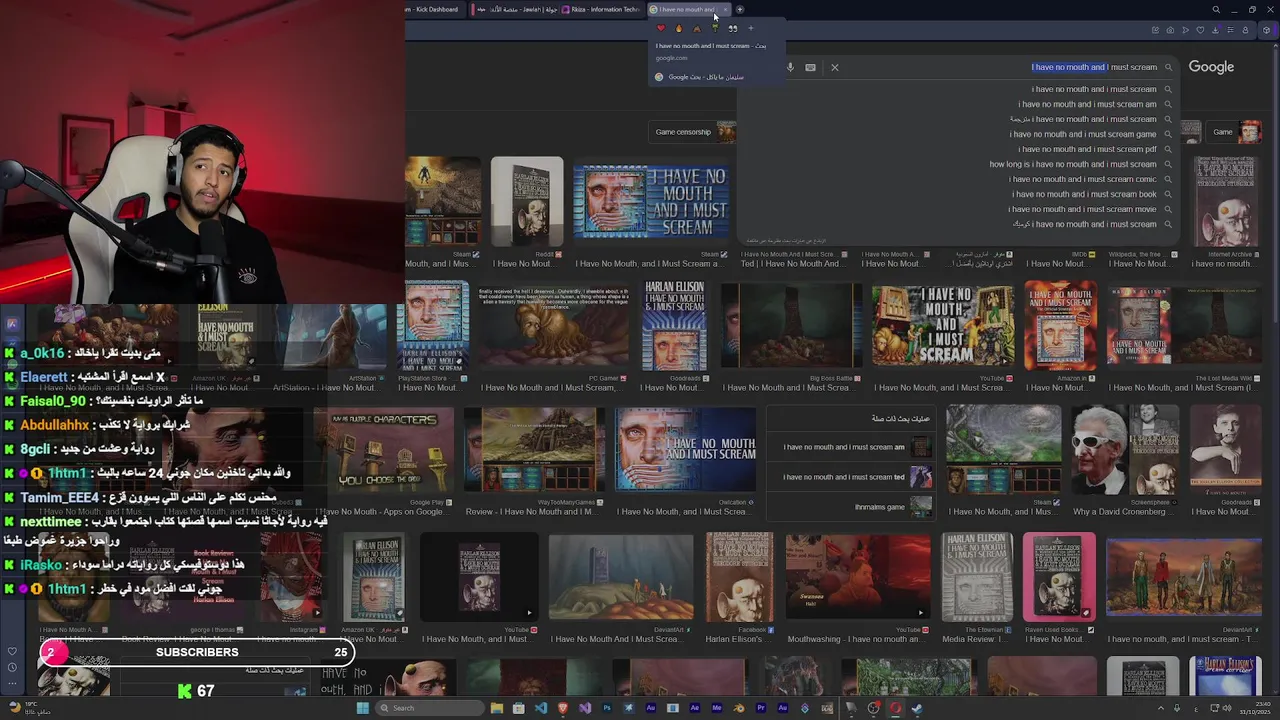Start voice search with microphone icon
Image resolution: width=1280 pixels, height=720 pixels.
tap(790, 68)
